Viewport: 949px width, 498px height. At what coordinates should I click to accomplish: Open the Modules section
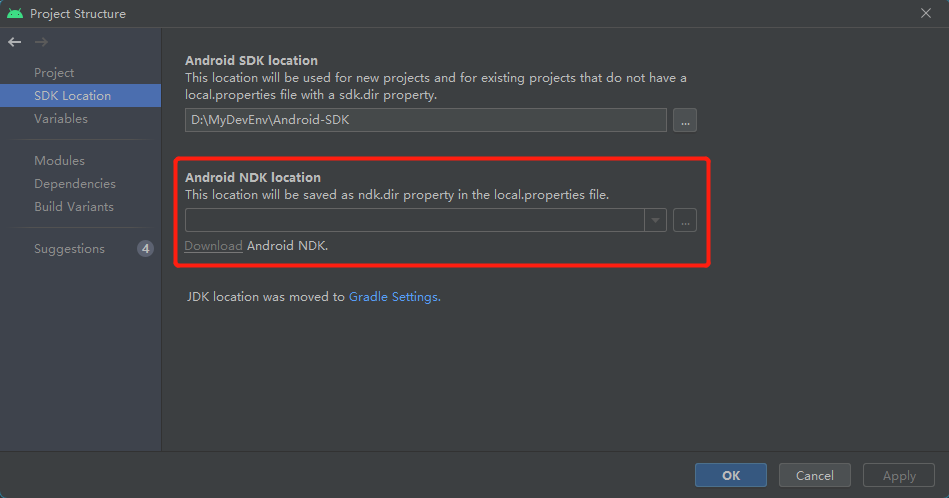coord(59,161)
